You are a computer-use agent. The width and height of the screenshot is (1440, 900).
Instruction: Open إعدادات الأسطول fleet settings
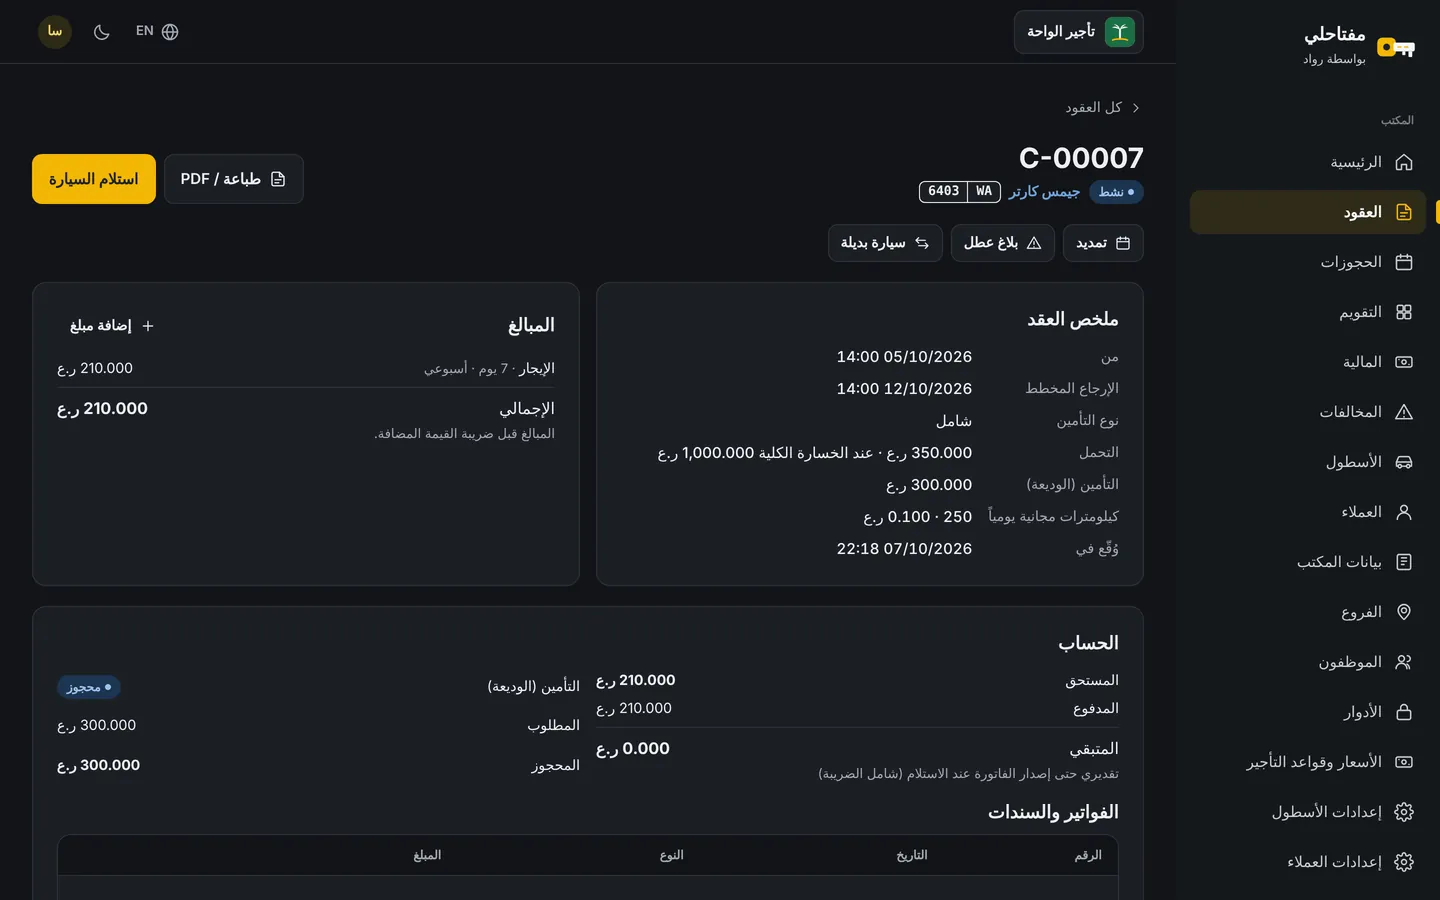(x=1308, y=812)
